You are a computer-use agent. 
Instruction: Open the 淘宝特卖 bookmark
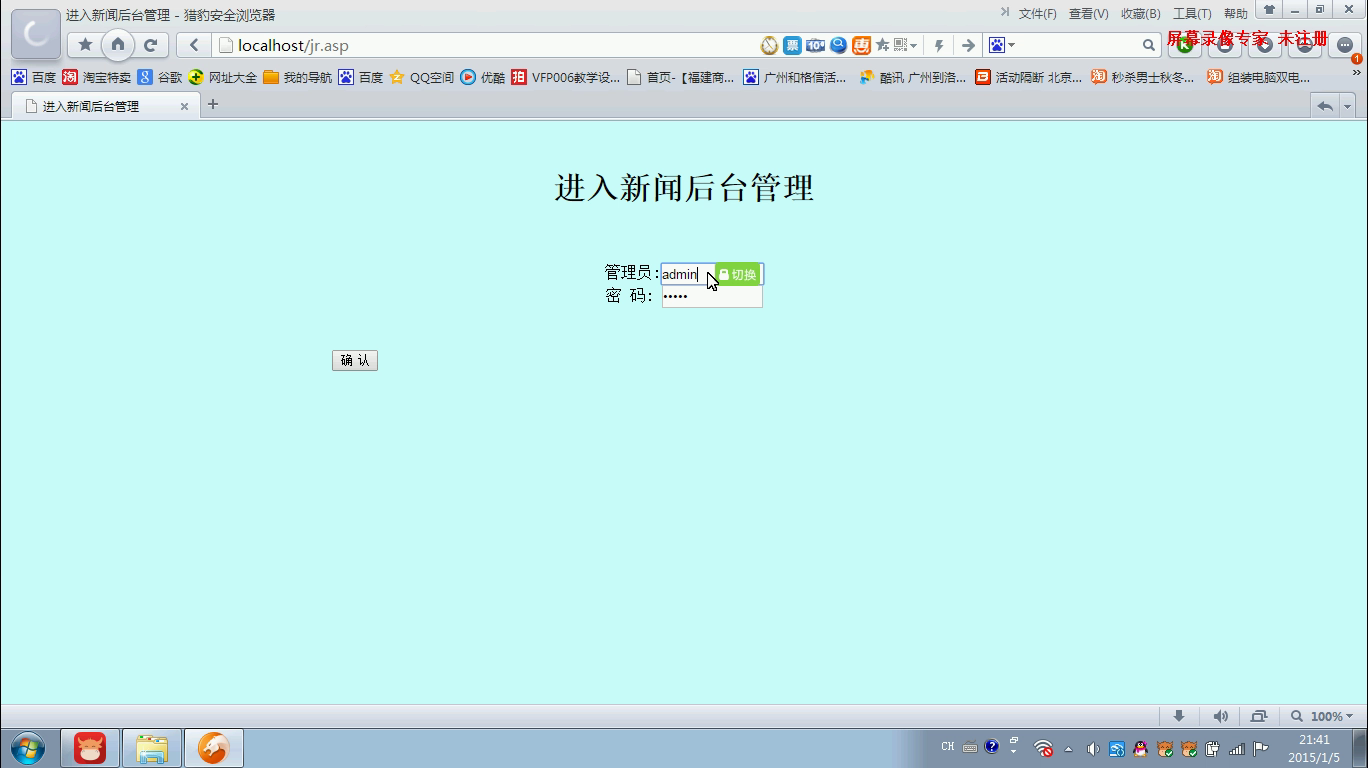[x=97, y=77]
